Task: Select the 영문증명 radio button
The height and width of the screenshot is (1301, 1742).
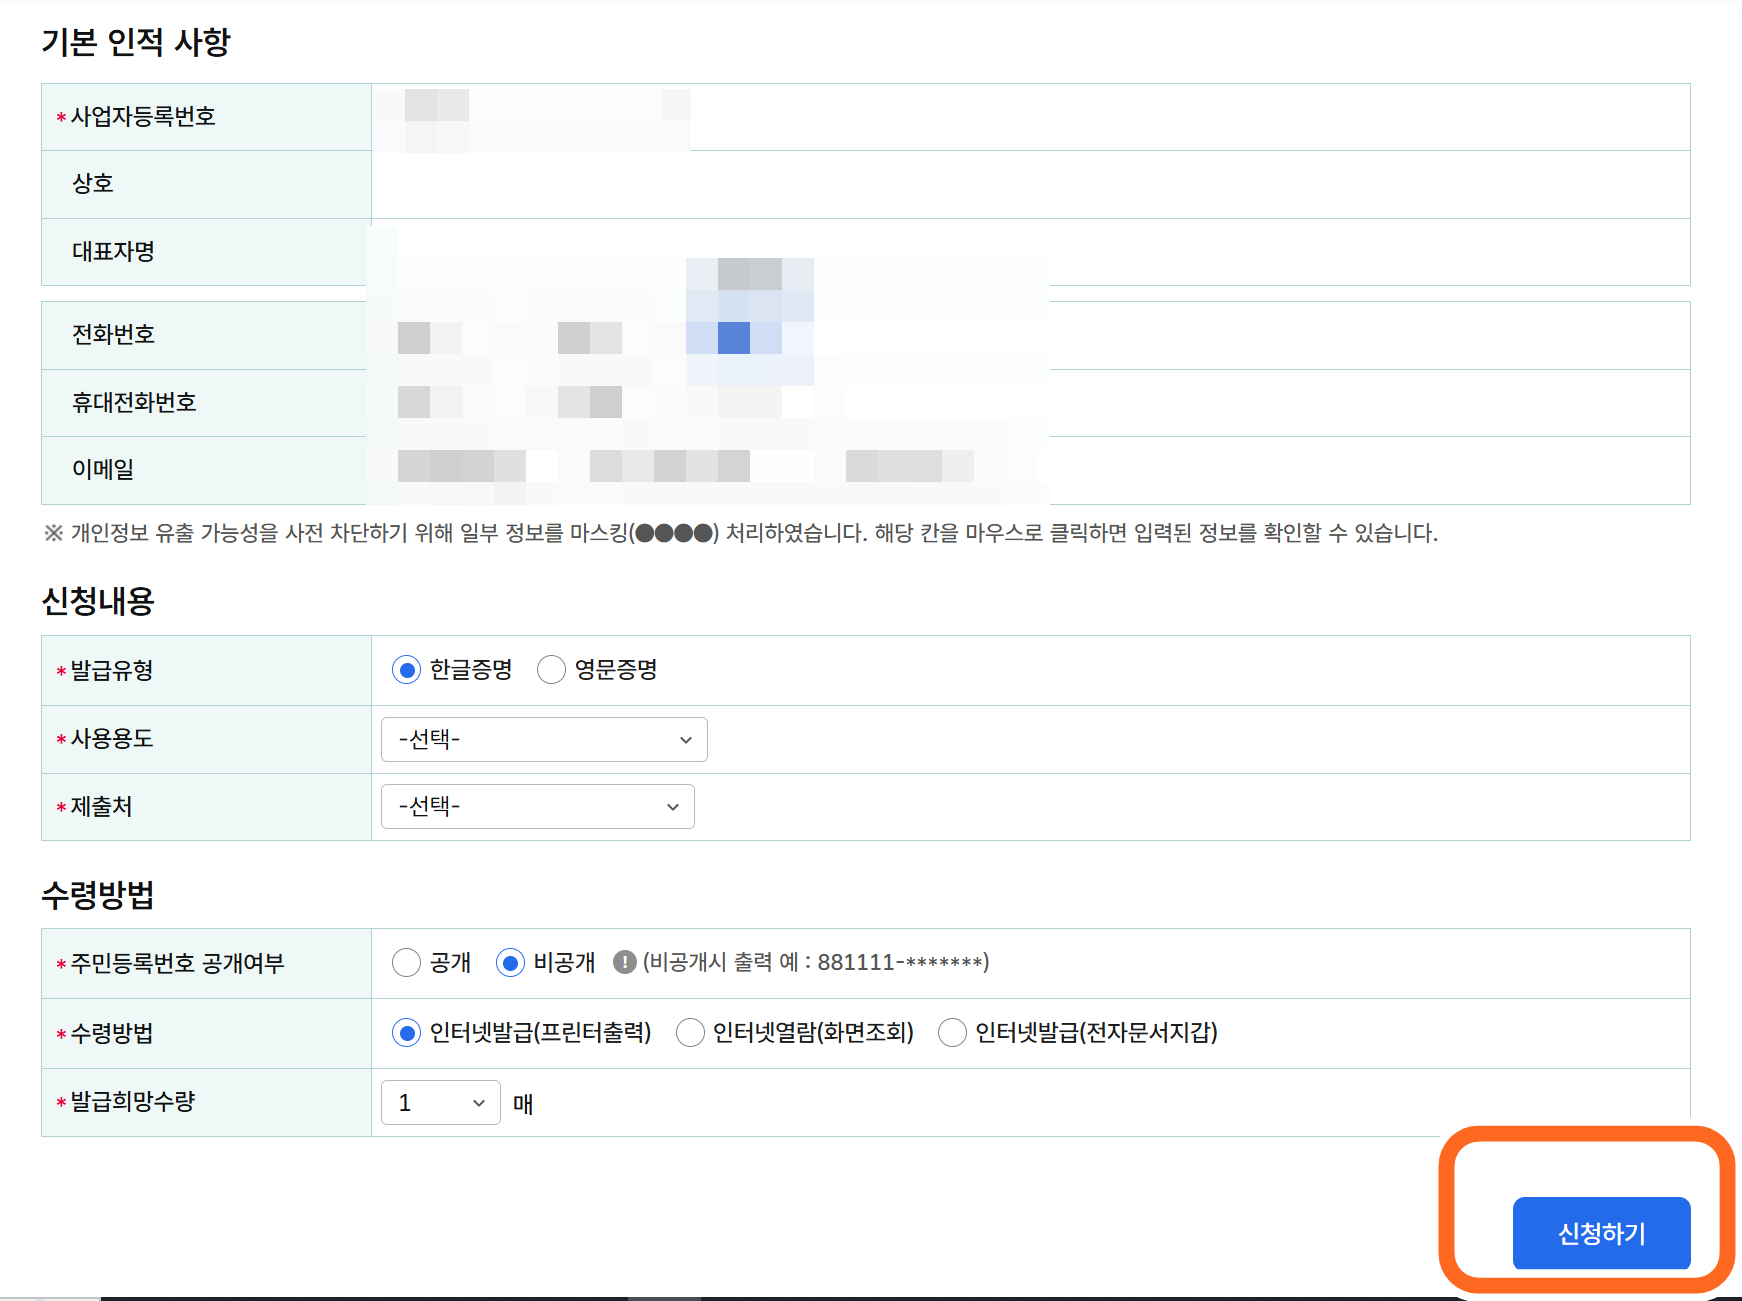Action: pyautogui.click(x=551, y=670)
